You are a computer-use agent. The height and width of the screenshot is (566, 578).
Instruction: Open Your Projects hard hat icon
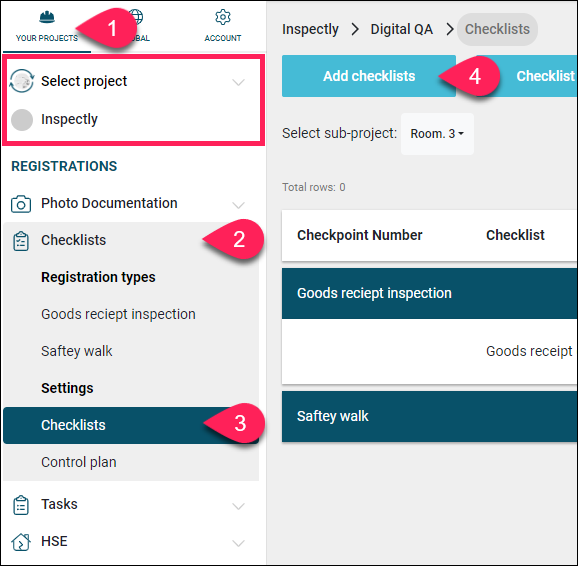pos(47,17)
